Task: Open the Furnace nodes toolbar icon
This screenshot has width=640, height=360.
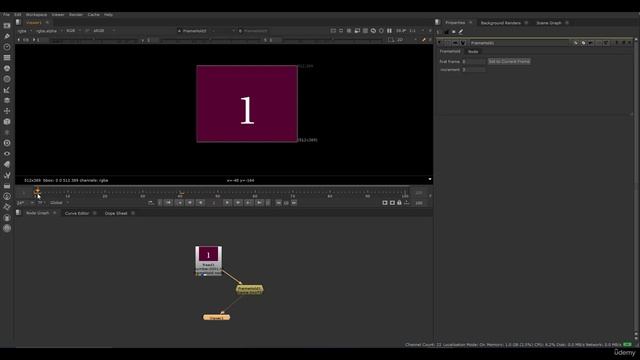Action: tap(7, 196)
